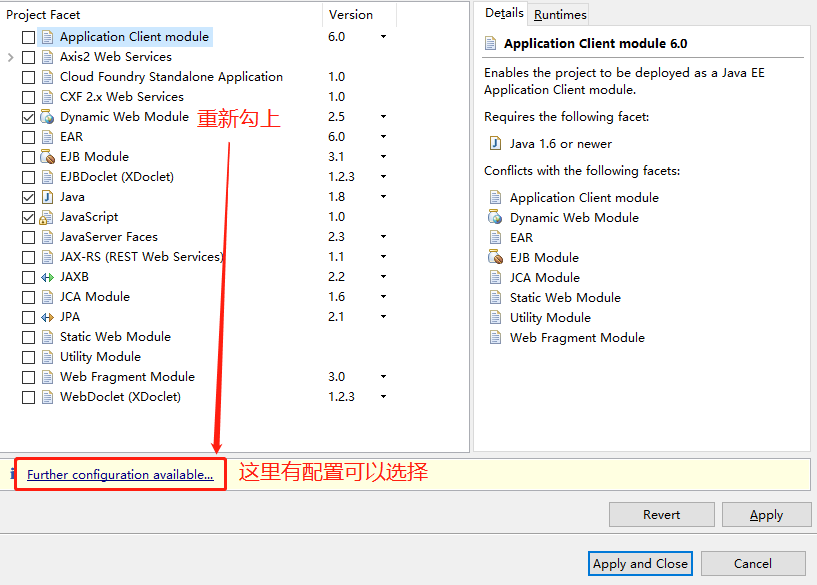Screen dimensions: 817x585
Task: Open EJB Module 3.1 version dropdown
Action: tap(383, 157)
